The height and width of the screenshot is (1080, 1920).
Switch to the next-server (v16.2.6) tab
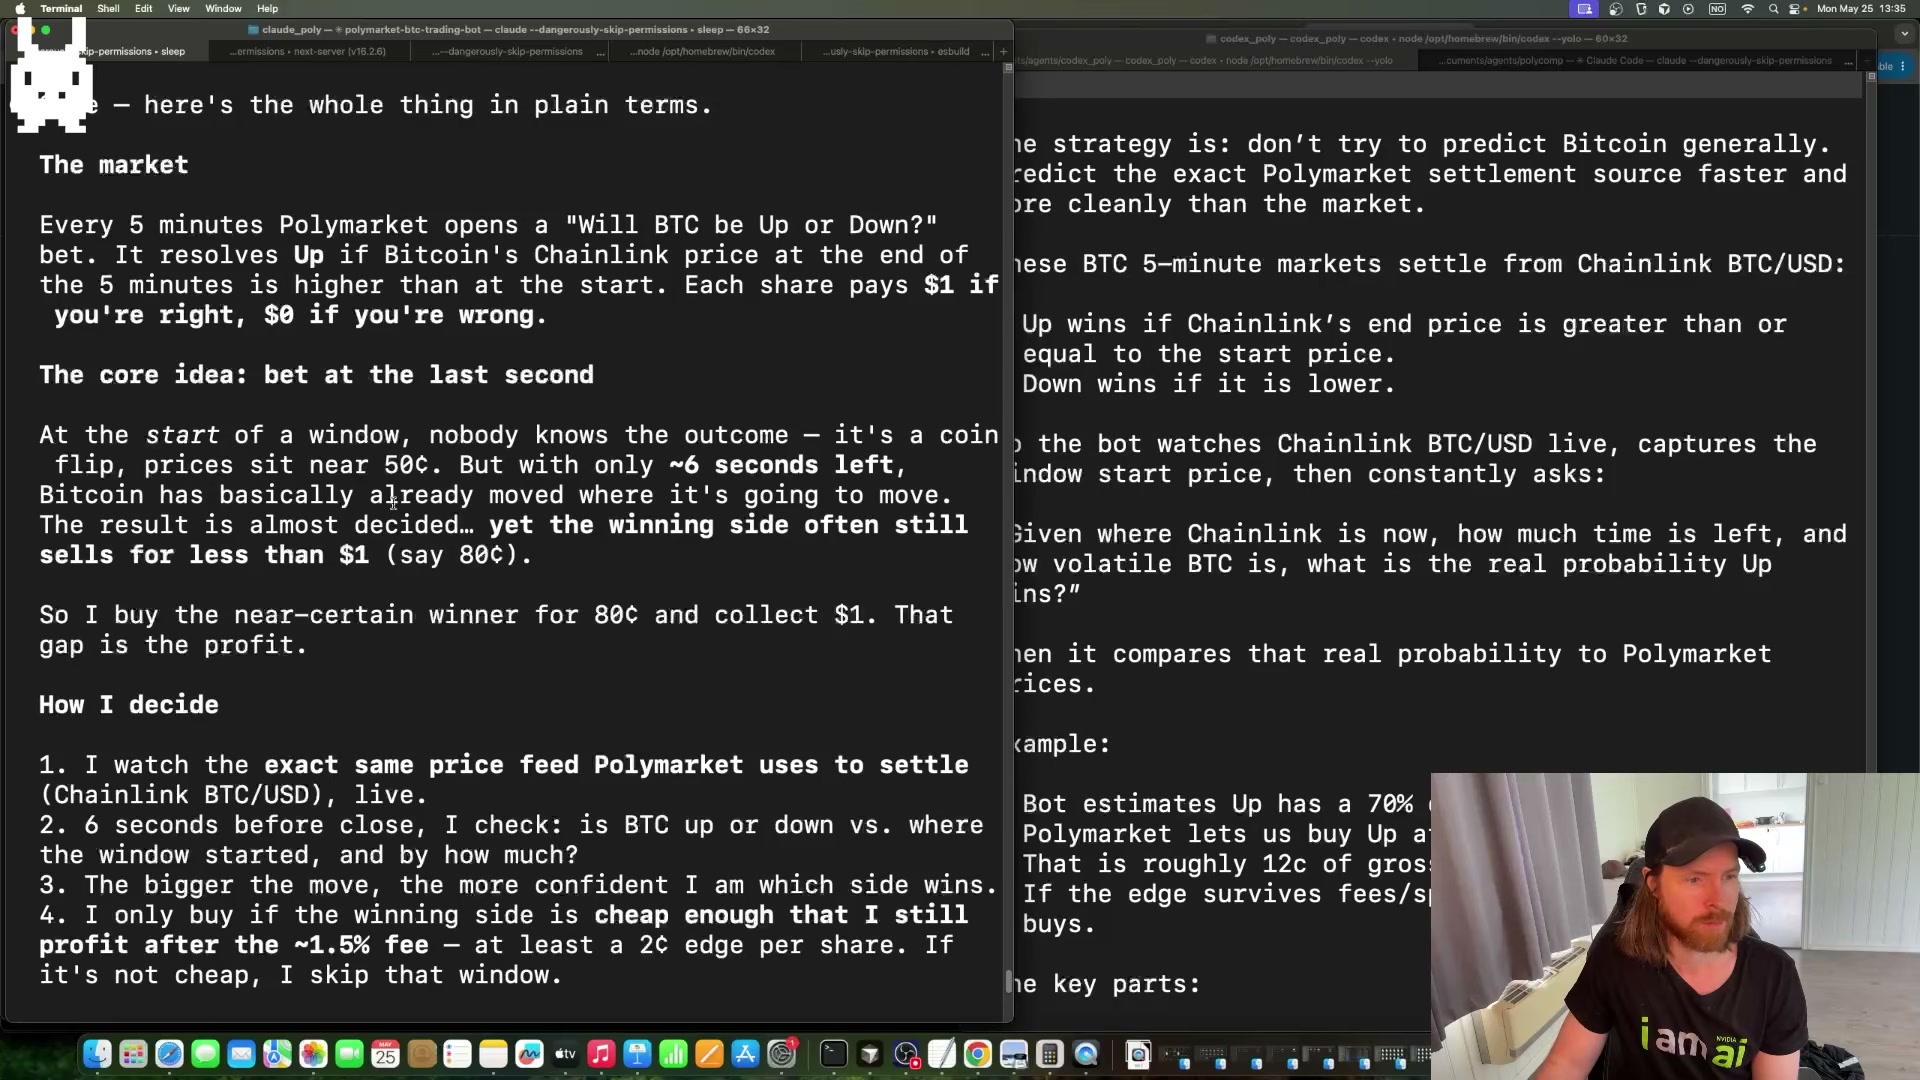click(309, 51)
